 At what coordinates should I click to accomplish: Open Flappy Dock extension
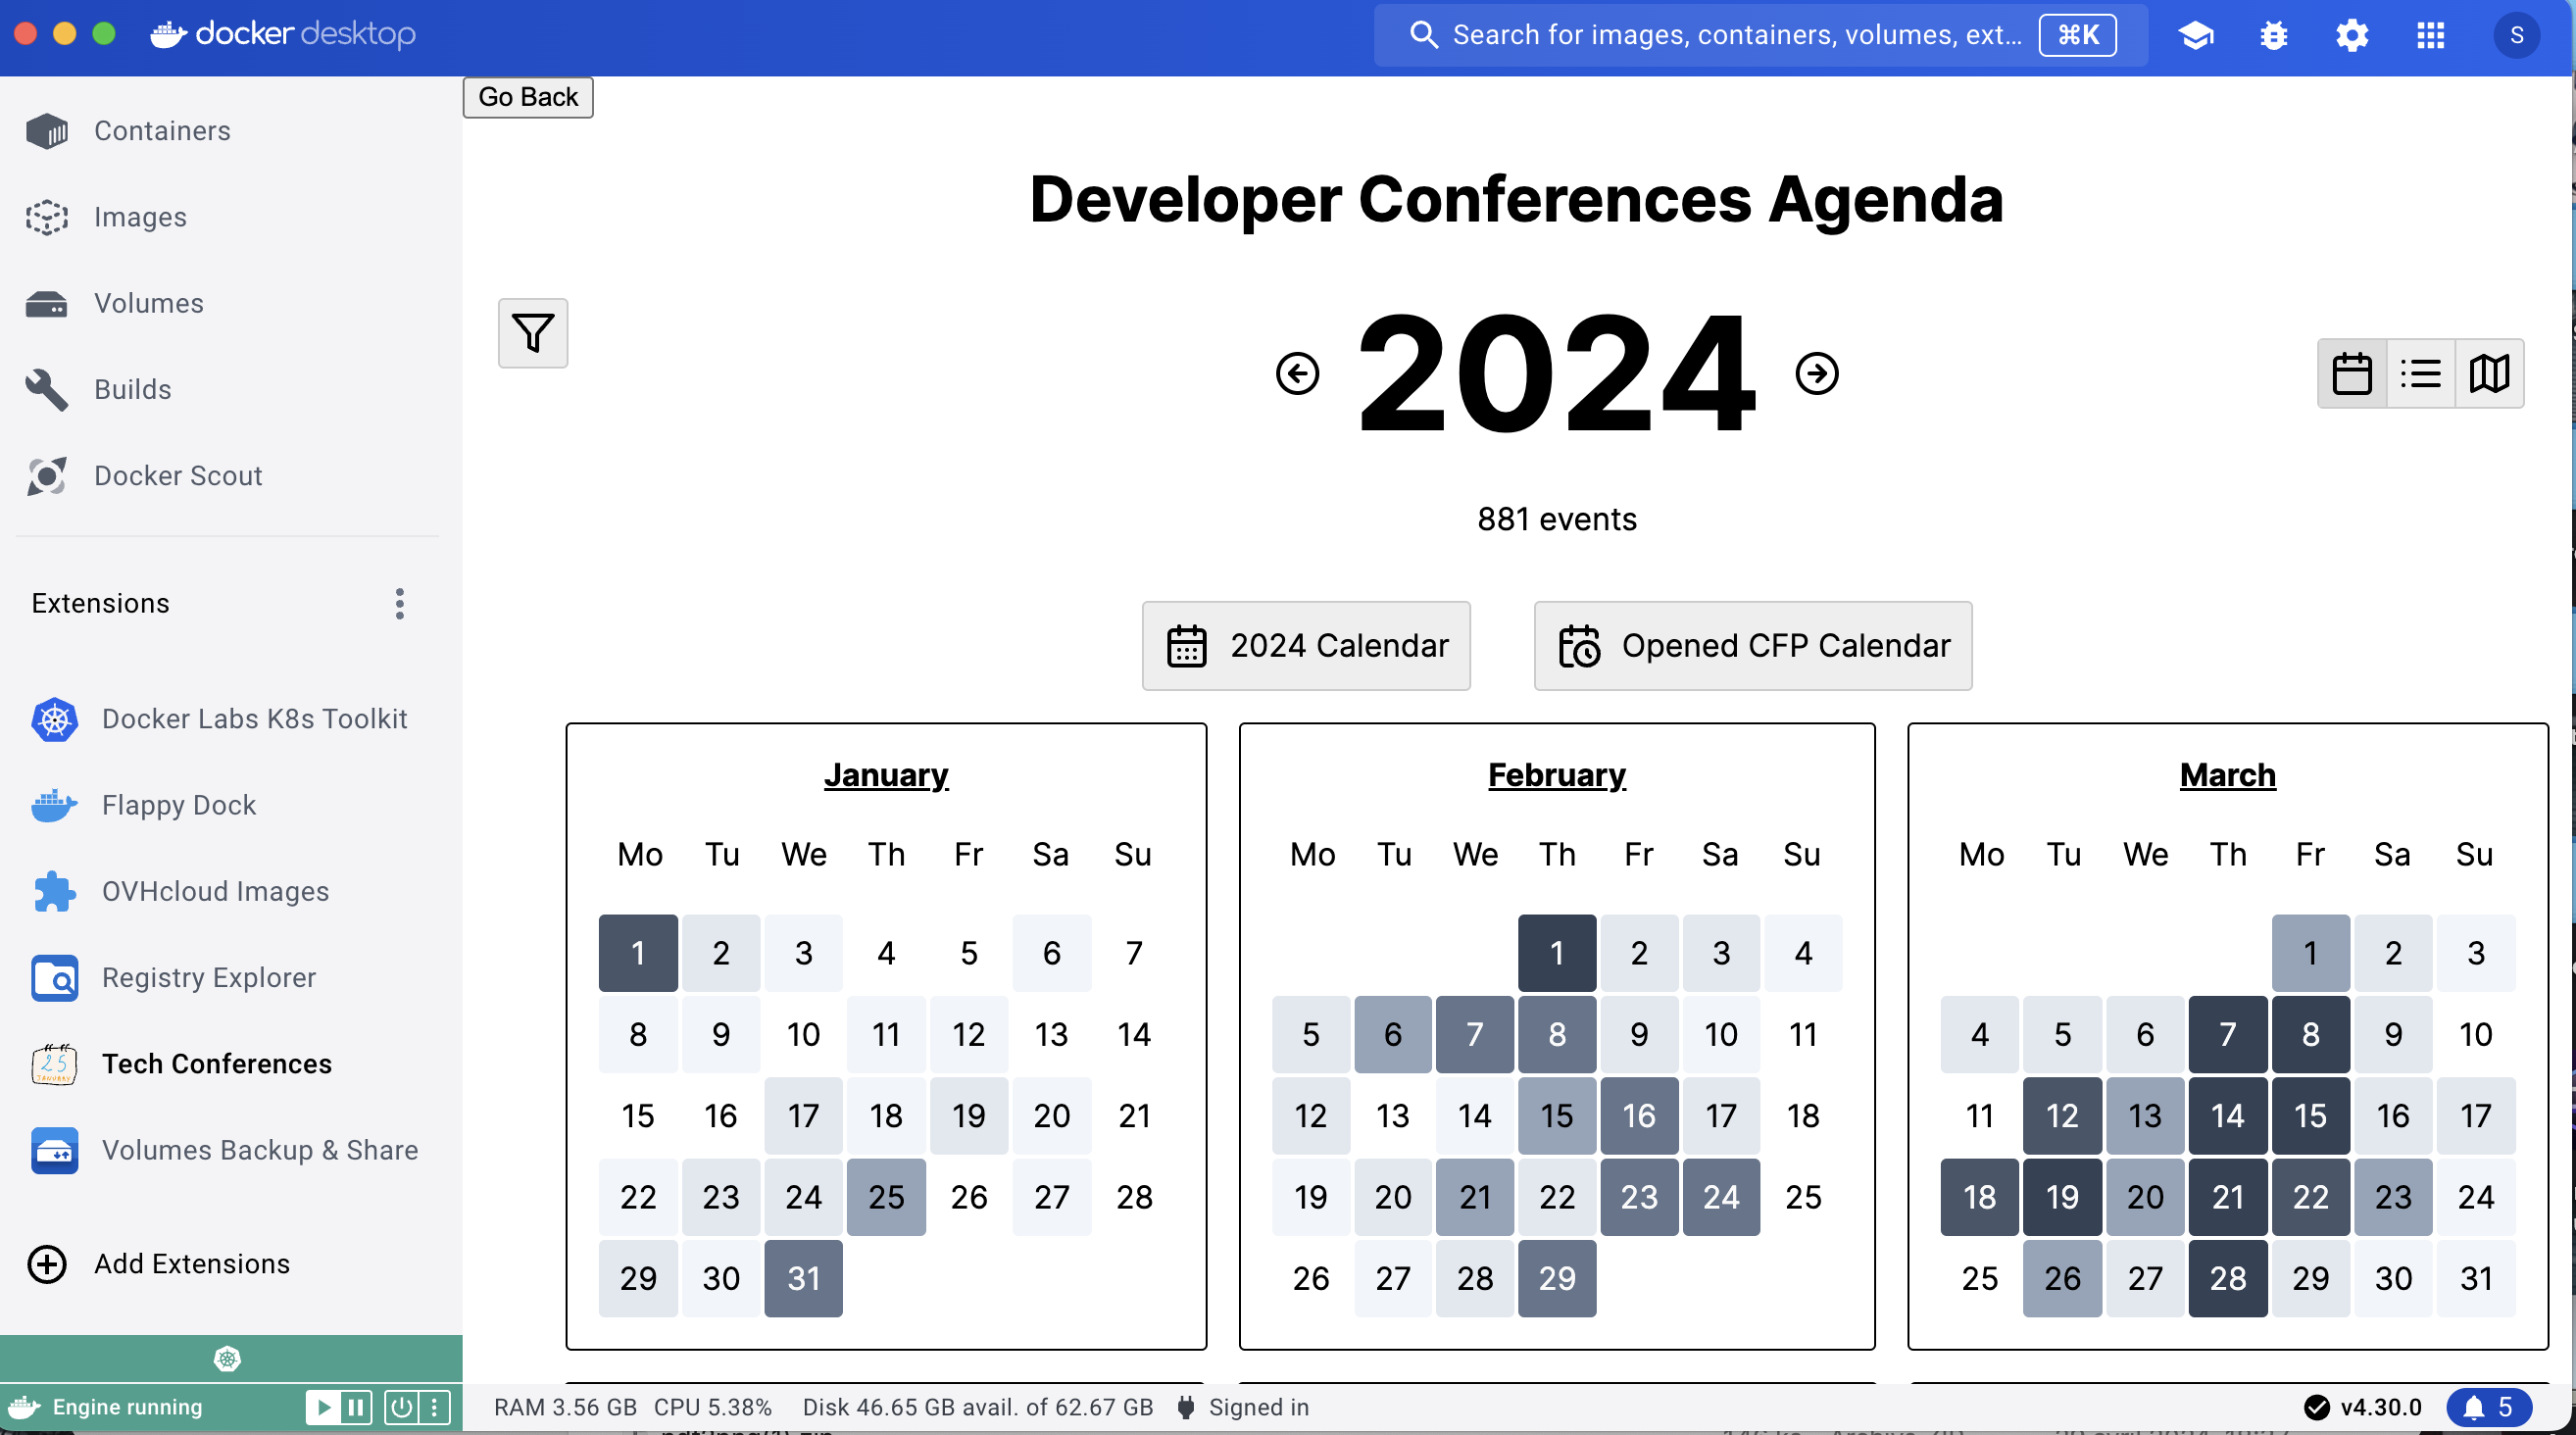[178, 804]
